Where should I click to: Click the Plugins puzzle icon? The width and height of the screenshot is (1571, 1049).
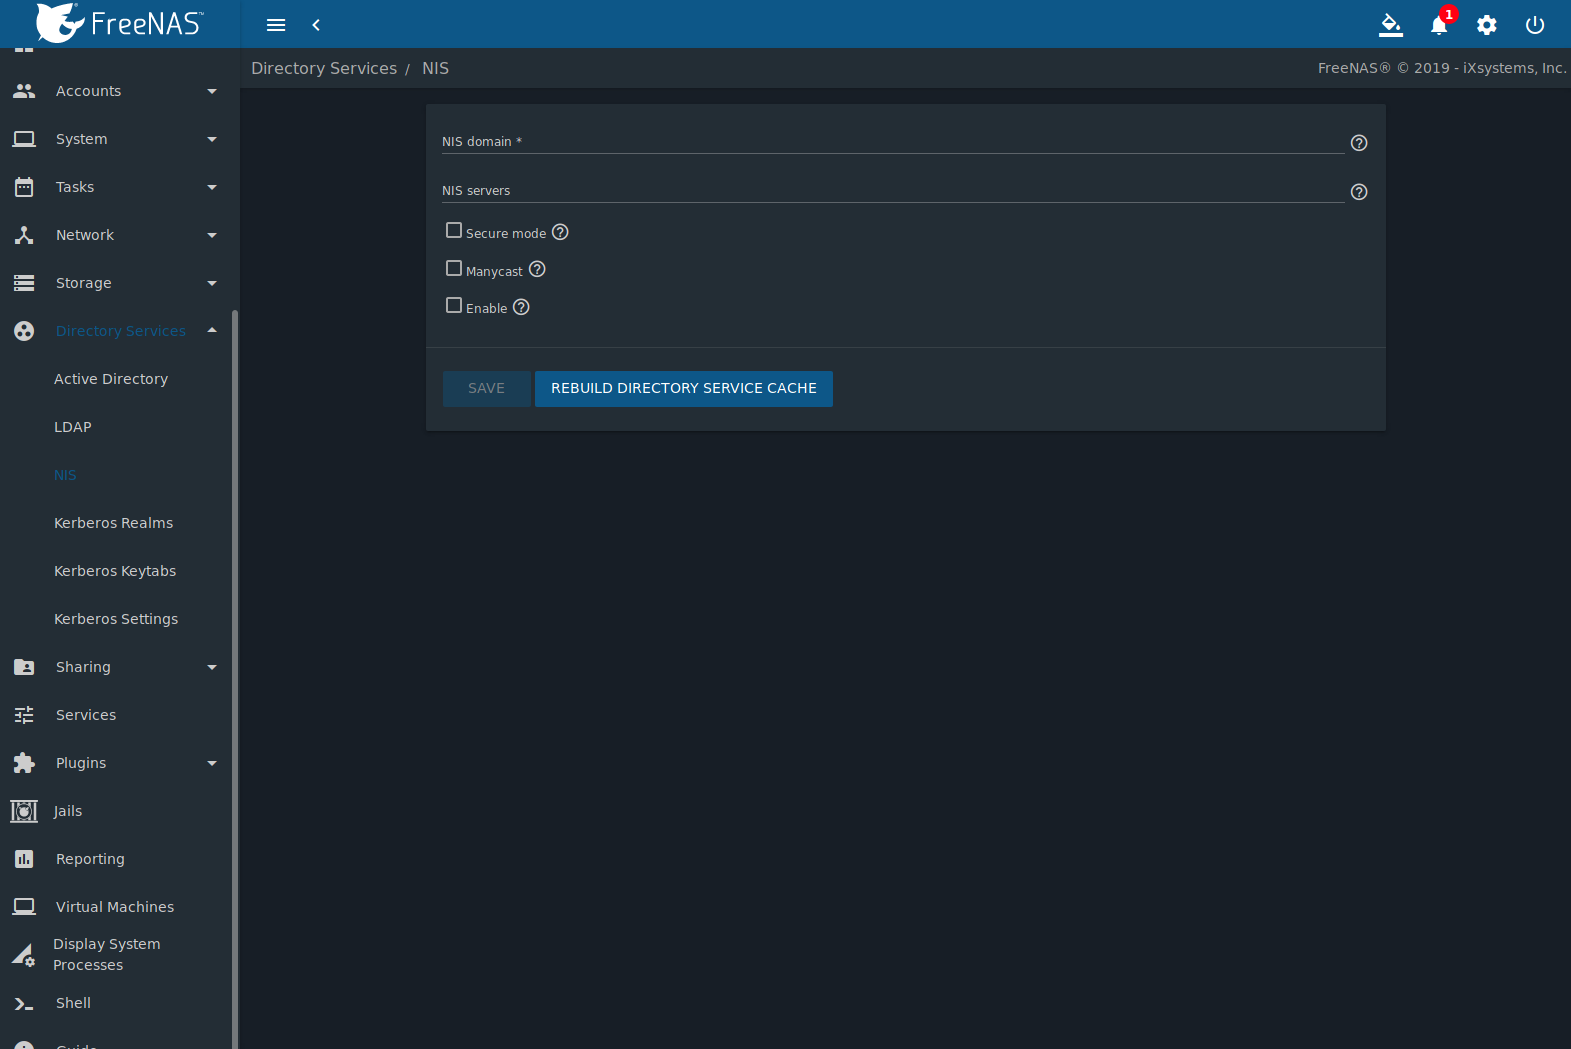click(x=24, y=763)
